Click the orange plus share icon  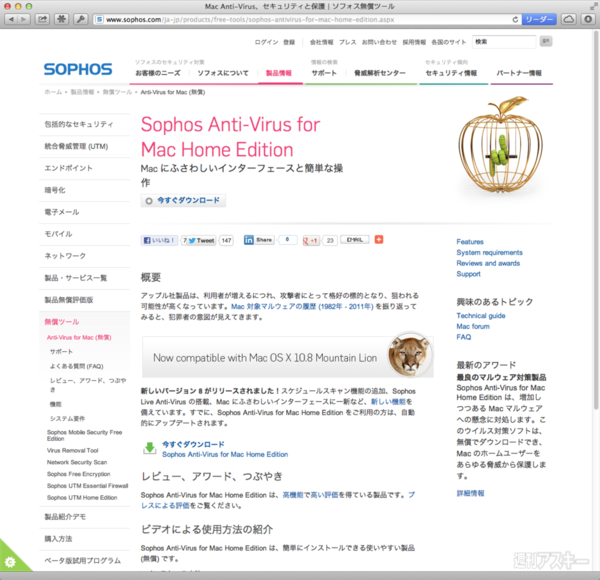pos(379,239)
